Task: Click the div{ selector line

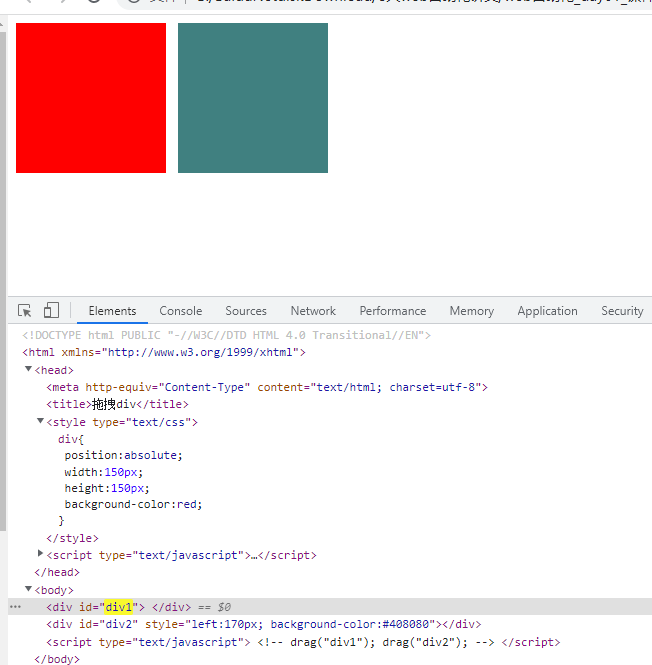Action: (x=71, y=439)
